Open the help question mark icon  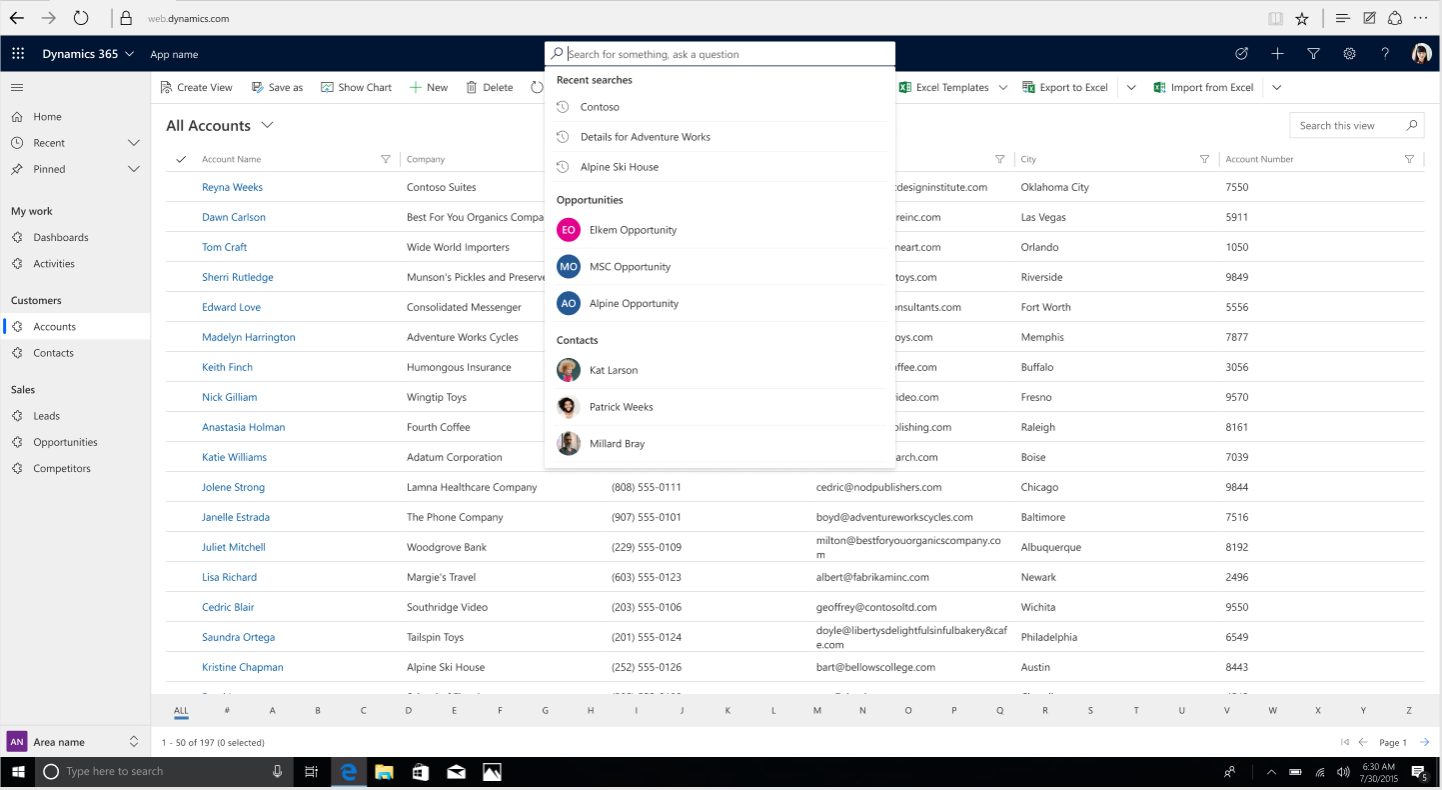point(1385,54)
